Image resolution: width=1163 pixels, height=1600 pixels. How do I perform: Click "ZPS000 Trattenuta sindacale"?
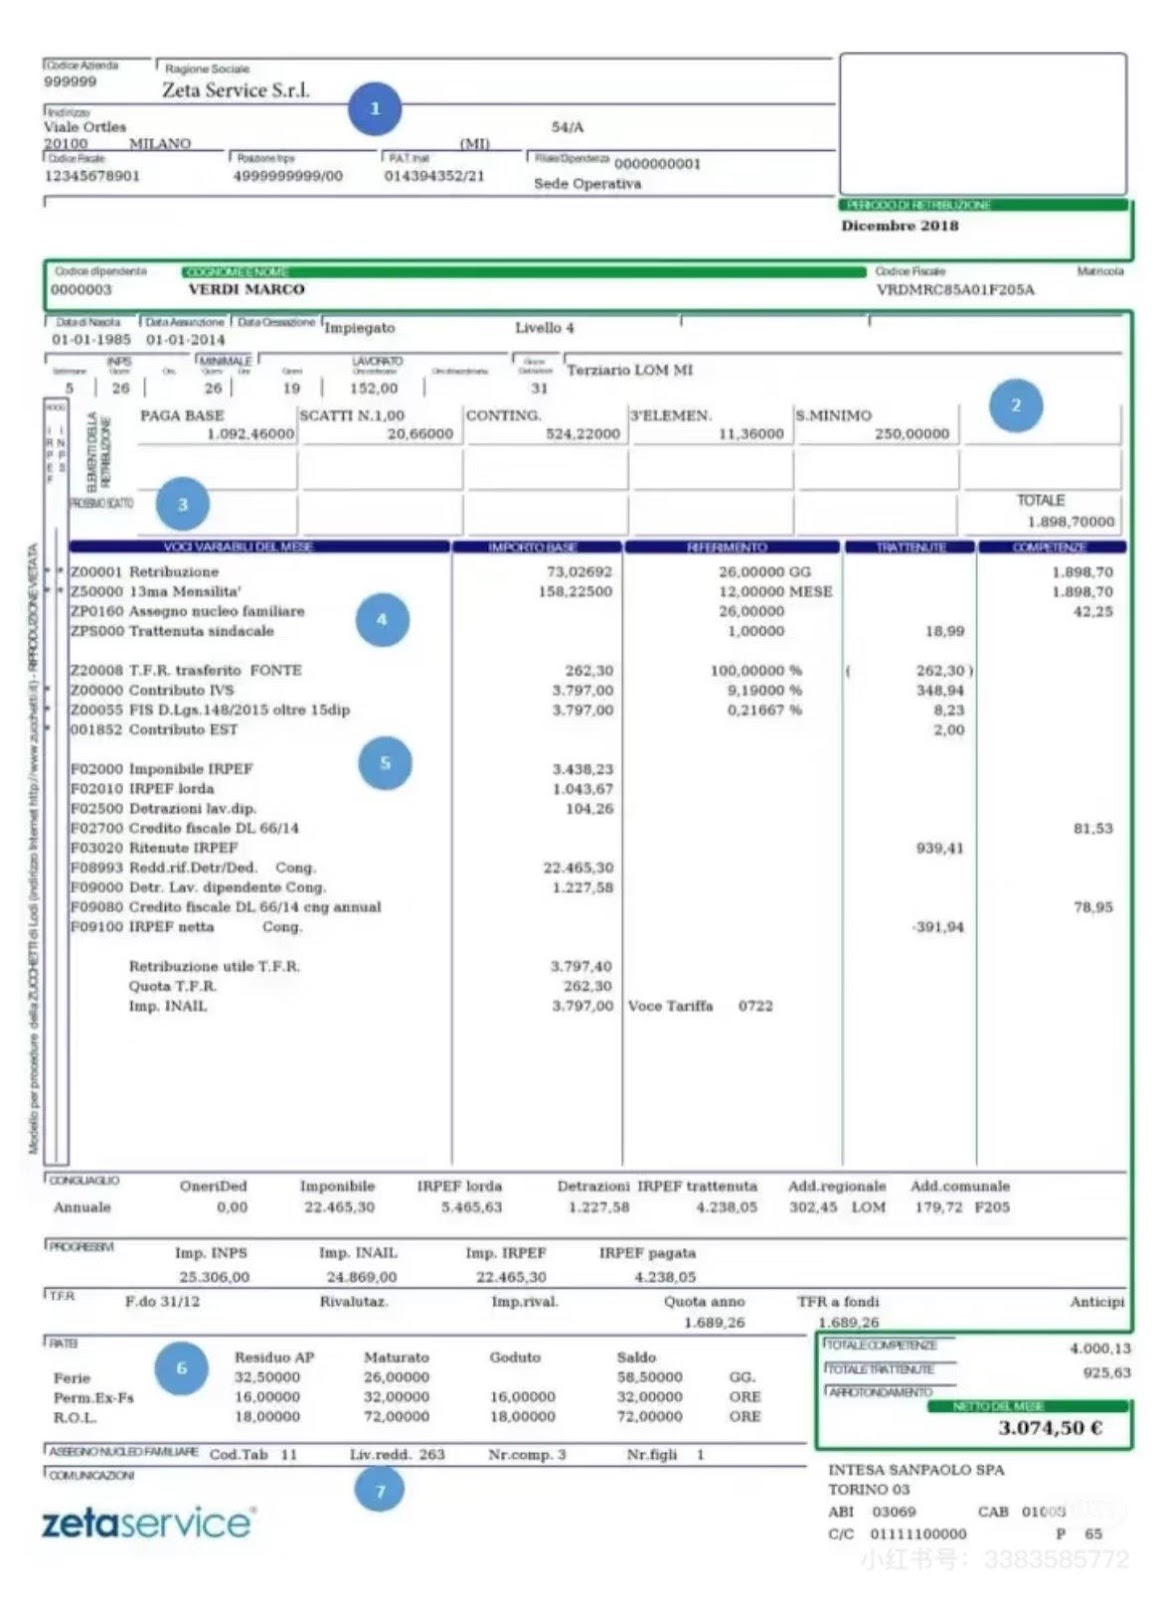(171, 631)
